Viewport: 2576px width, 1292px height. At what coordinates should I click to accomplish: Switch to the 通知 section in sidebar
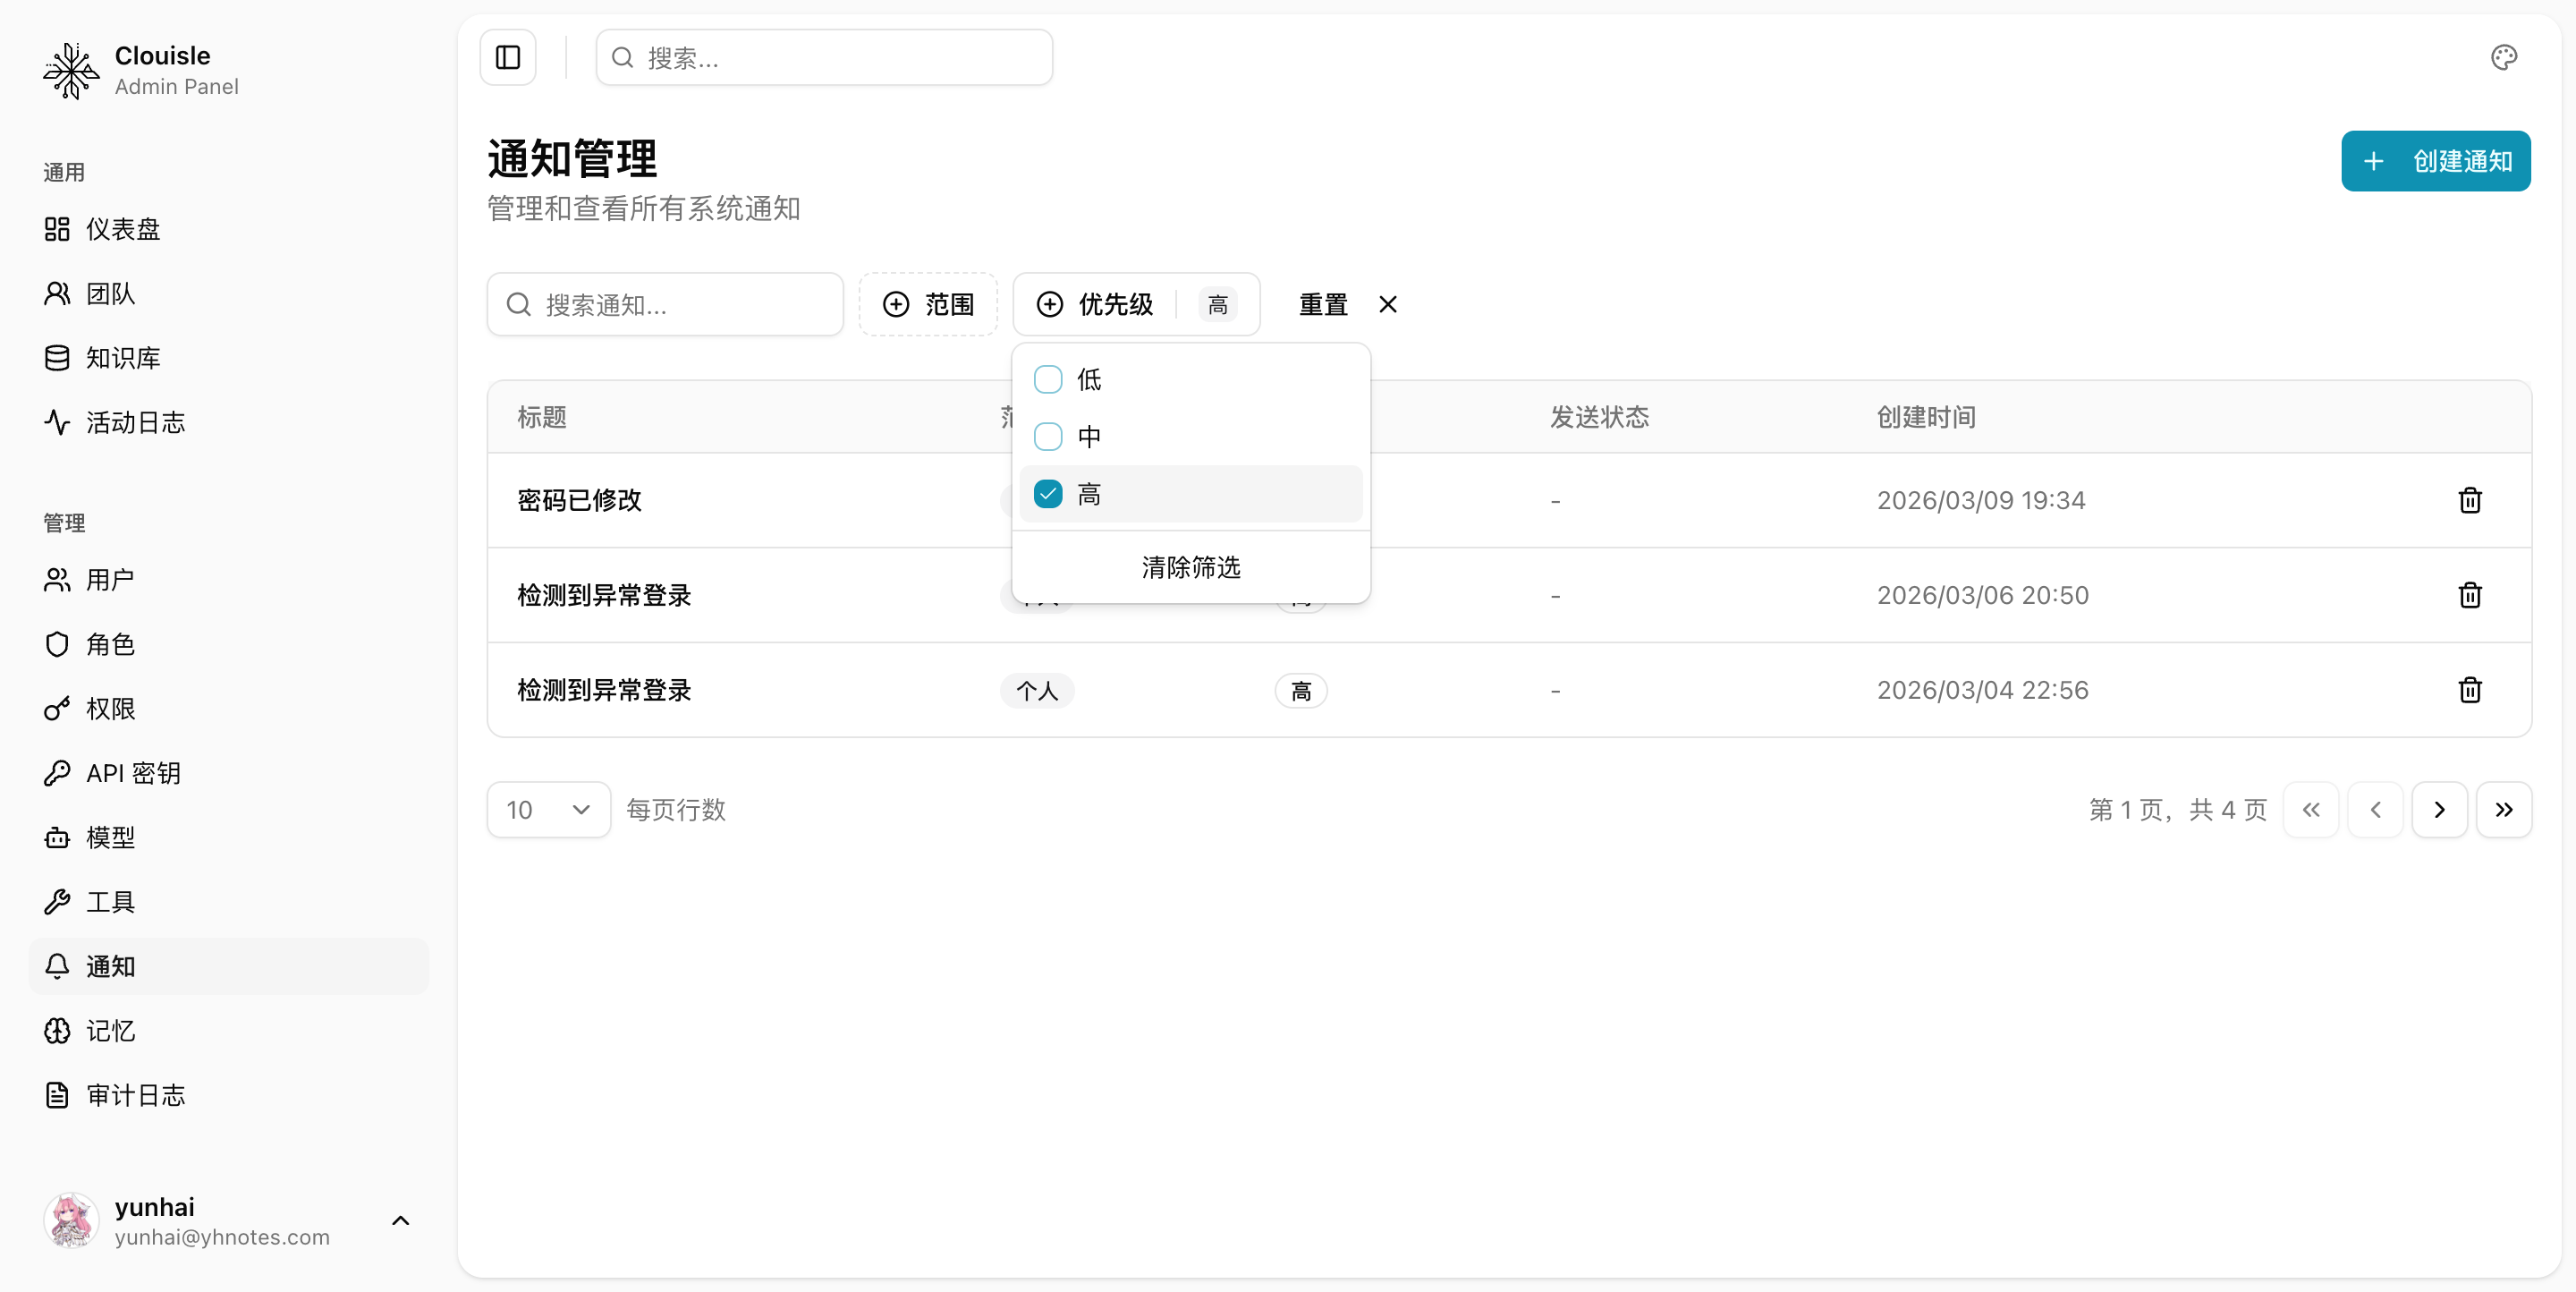point(111,966)
